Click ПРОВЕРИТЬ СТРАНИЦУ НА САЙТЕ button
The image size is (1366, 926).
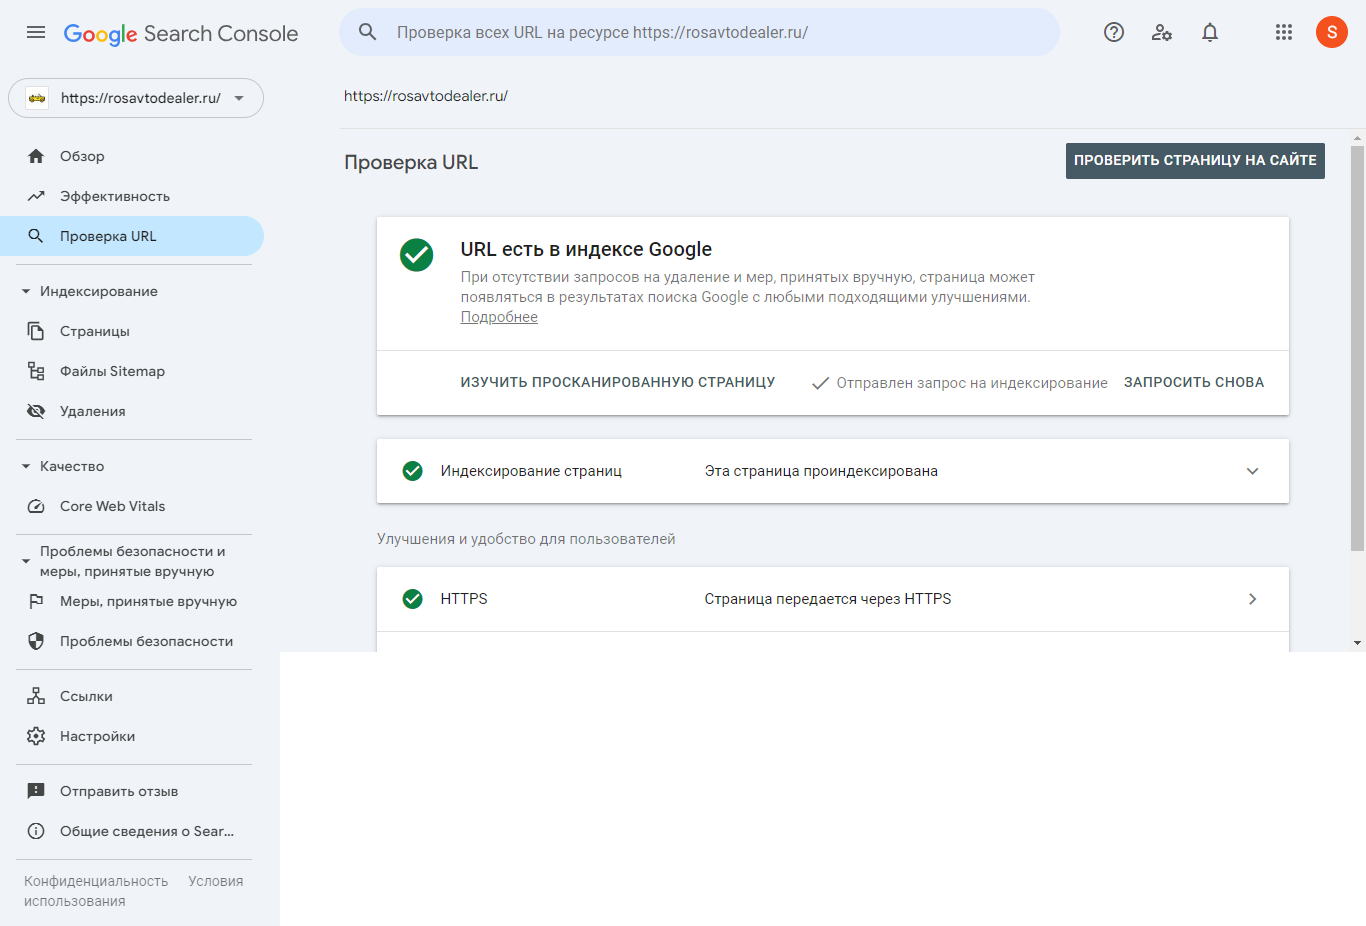(x=1195, y=161)
